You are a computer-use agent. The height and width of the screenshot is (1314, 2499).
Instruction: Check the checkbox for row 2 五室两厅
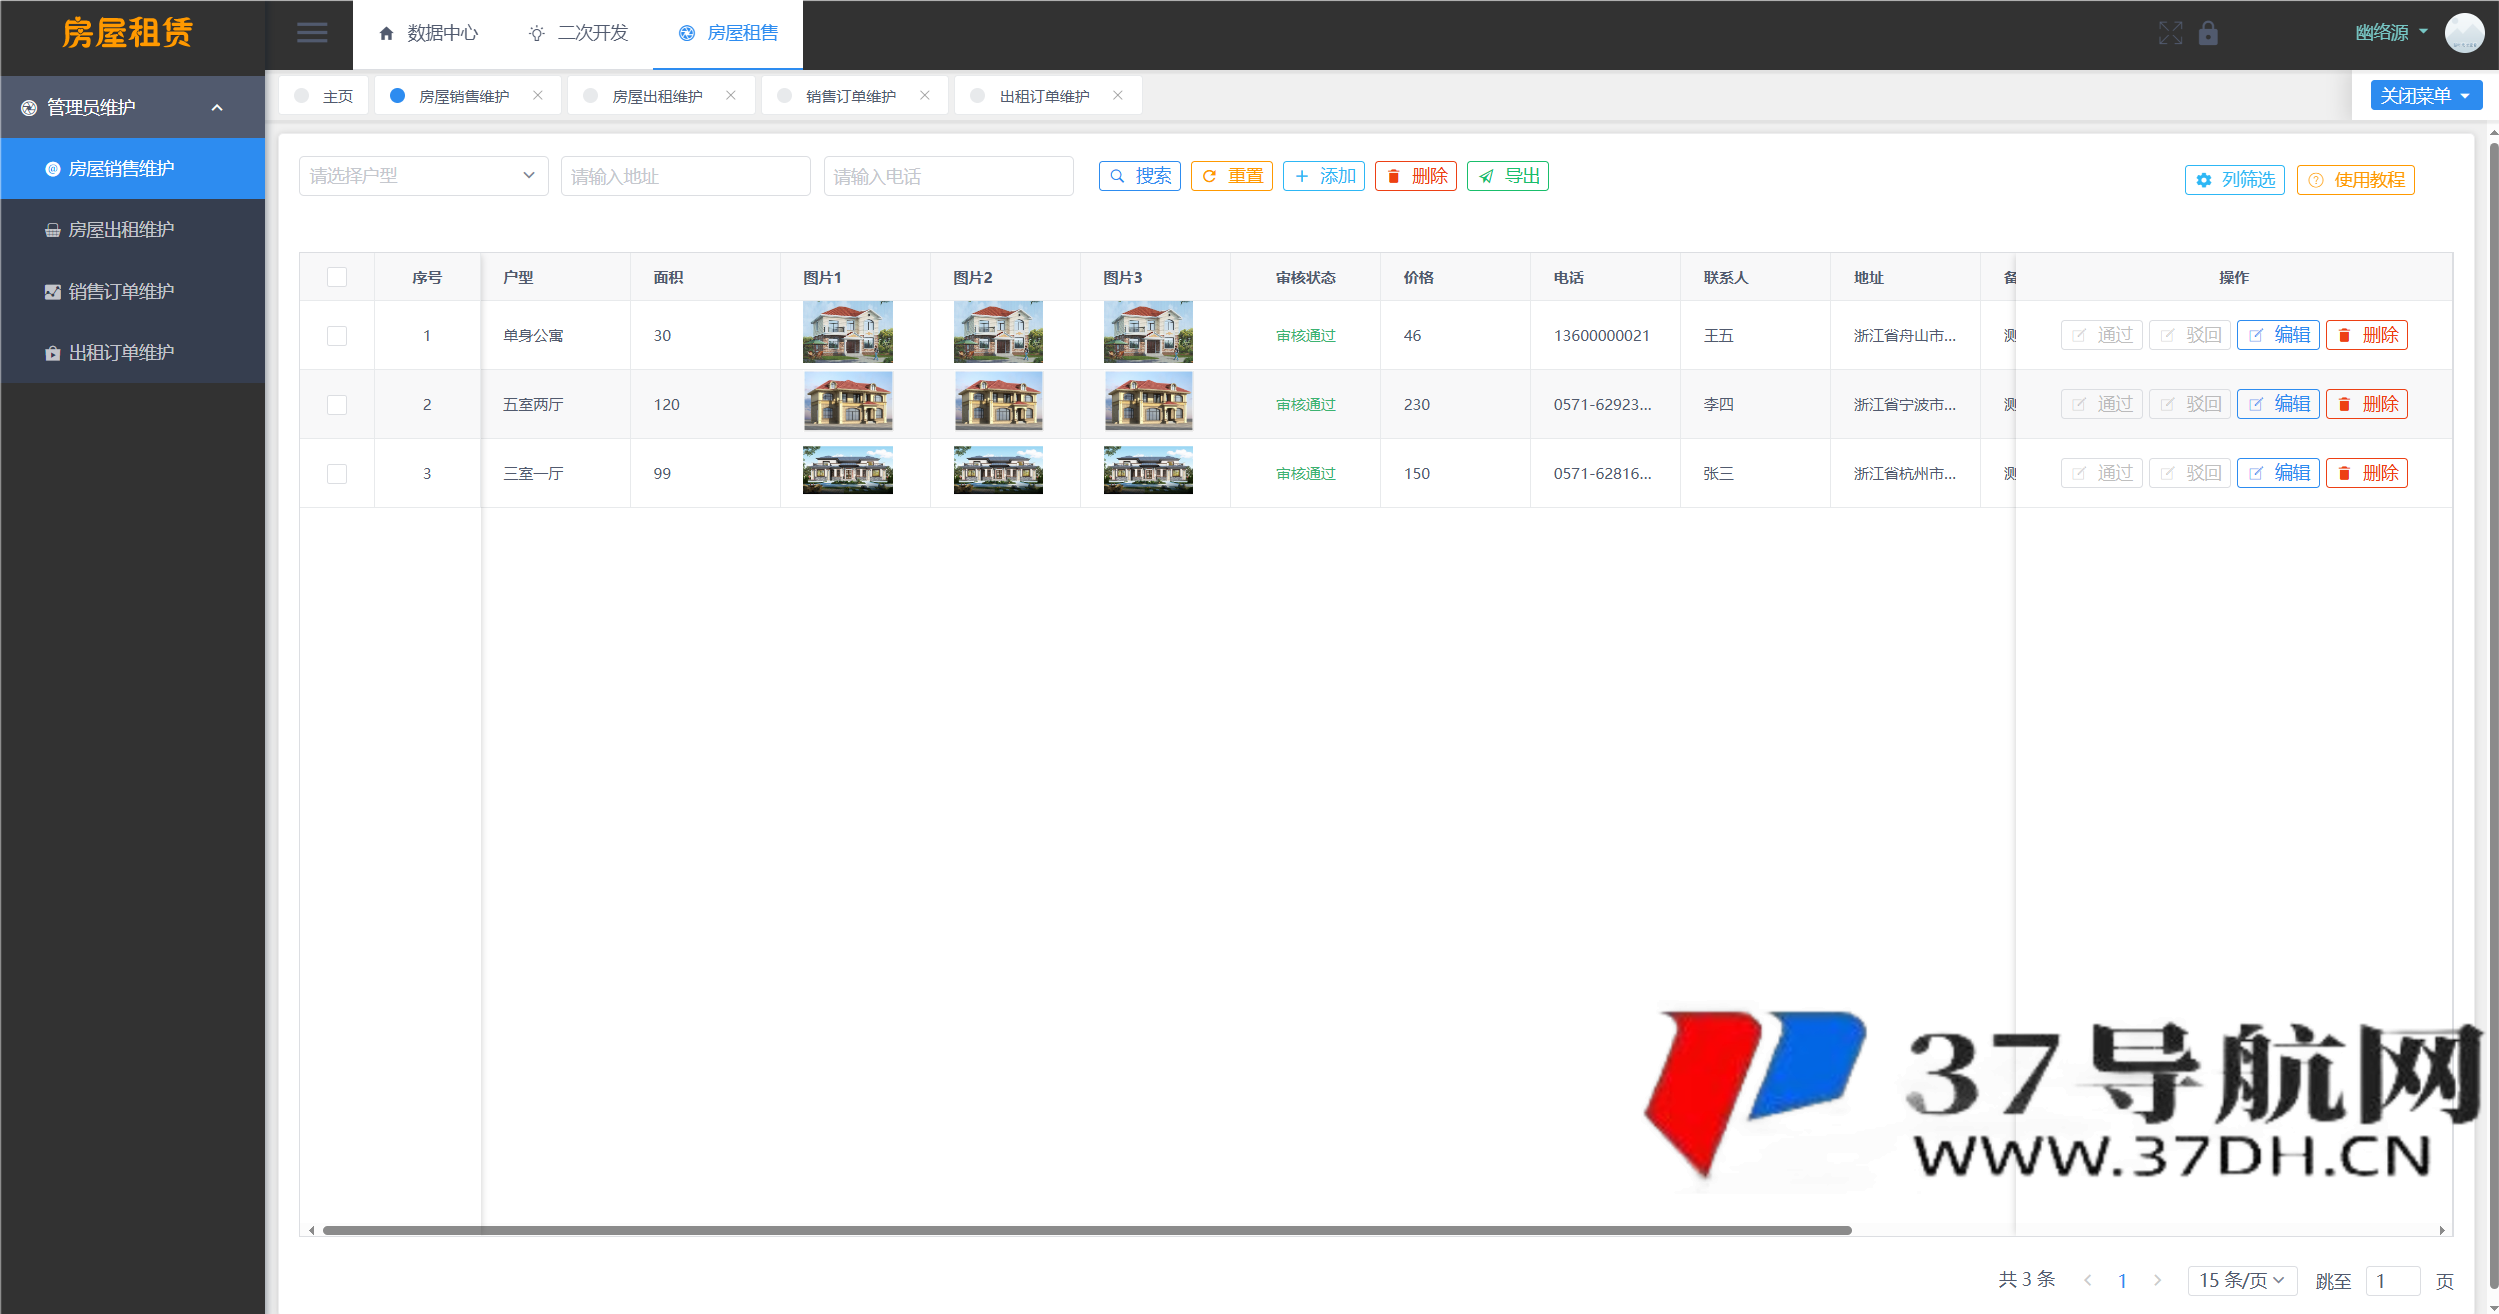336,404
